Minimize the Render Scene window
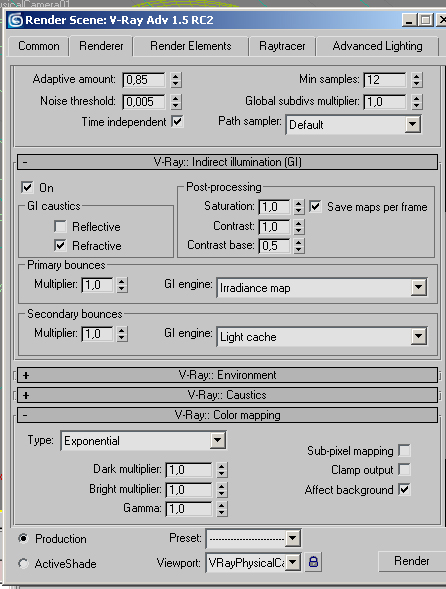Screen dimensions: 446x589 409,20
